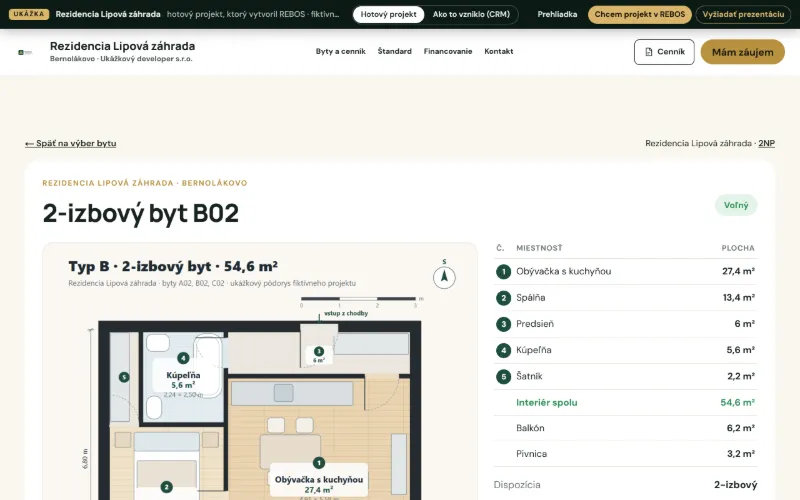Click Spálňa row label
Viewport: 800px width, 500px height.
pos(531,298)
